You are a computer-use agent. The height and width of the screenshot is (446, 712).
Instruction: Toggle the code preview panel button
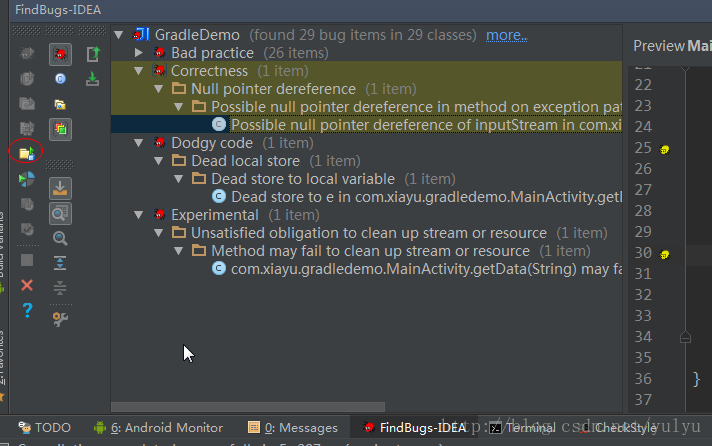click(60, 213)
